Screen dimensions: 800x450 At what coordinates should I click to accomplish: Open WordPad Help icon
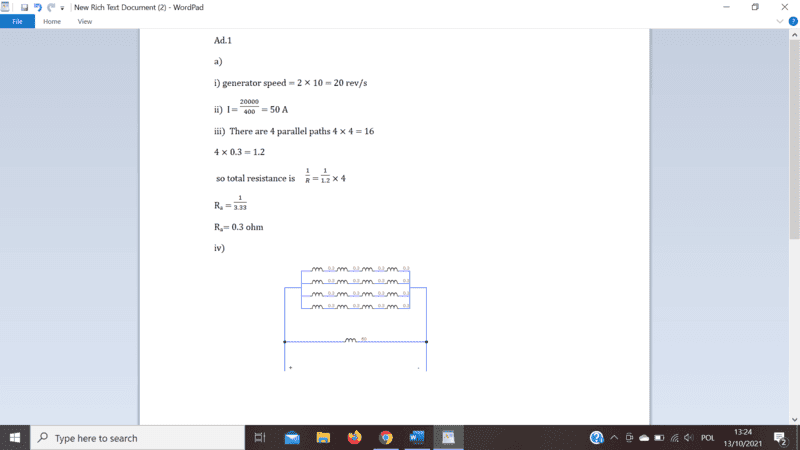tap(793, 21)
